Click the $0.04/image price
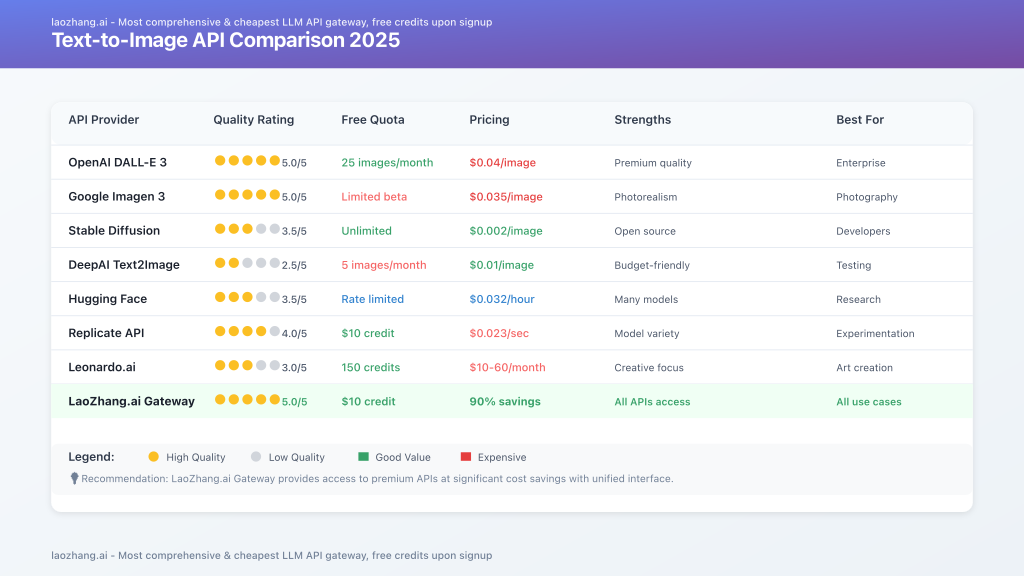The width and height of the screenshot is (1024, 576). 502,163
